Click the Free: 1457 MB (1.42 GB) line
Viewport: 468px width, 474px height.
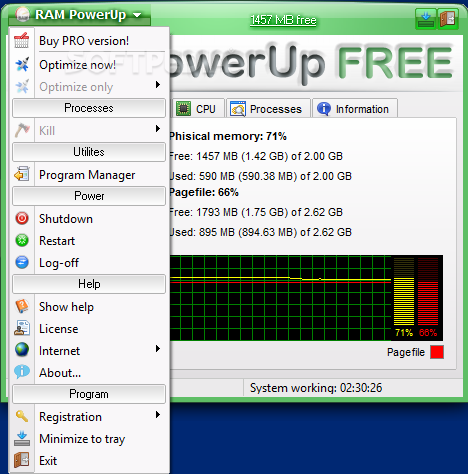256,156
